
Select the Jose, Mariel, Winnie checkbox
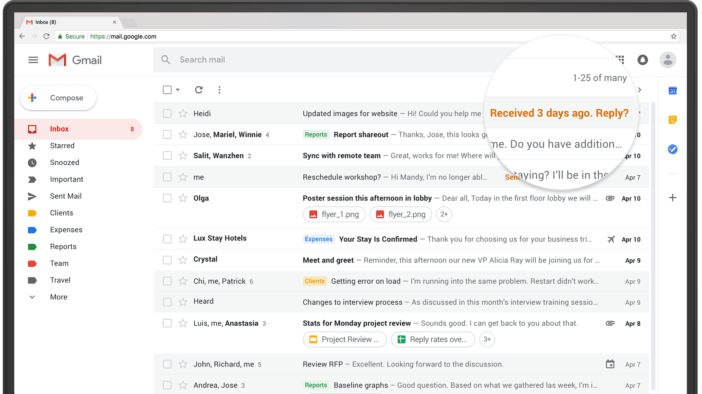click(x=167, y=134)
